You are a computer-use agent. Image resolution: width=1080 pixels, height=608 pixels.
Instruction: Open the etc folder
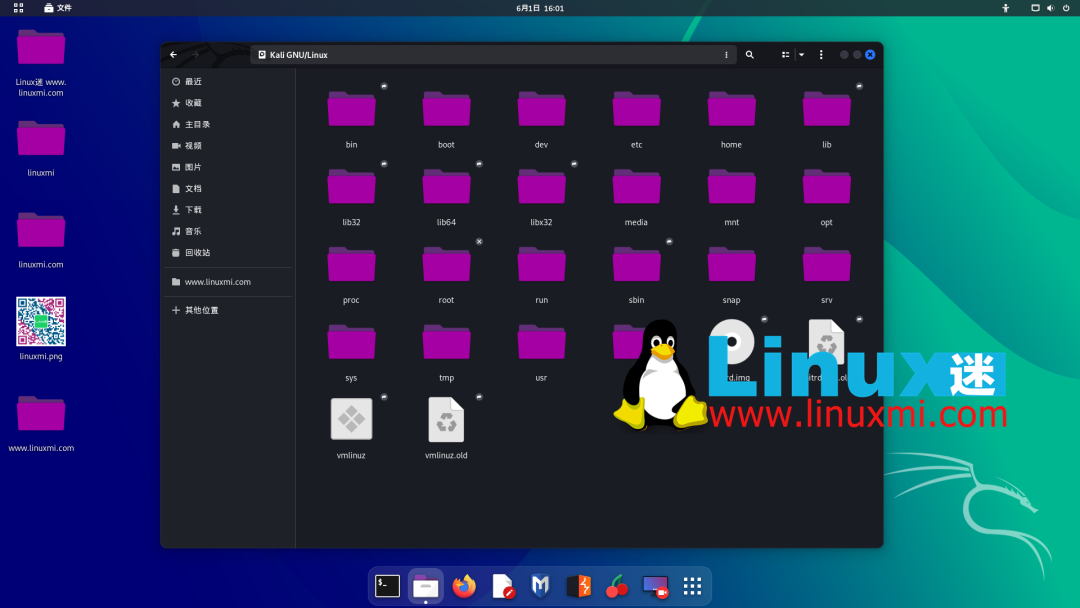[636, 109]
